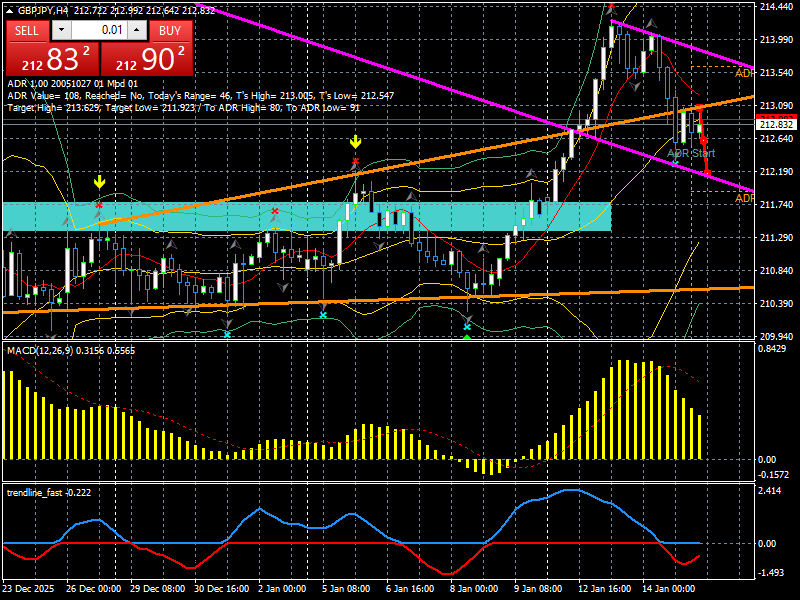800x600 pixels.
Task: Click the -0.1572 MACD scale value
Action: [x=774, y=474]
